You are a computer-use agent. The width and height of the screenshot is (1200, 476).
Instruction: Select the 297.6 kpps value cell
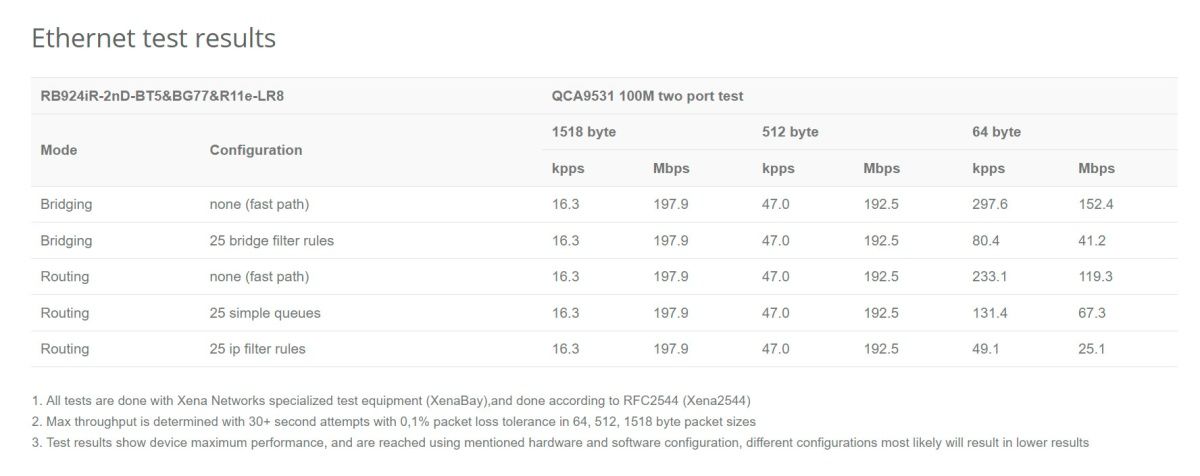[990, 205]
